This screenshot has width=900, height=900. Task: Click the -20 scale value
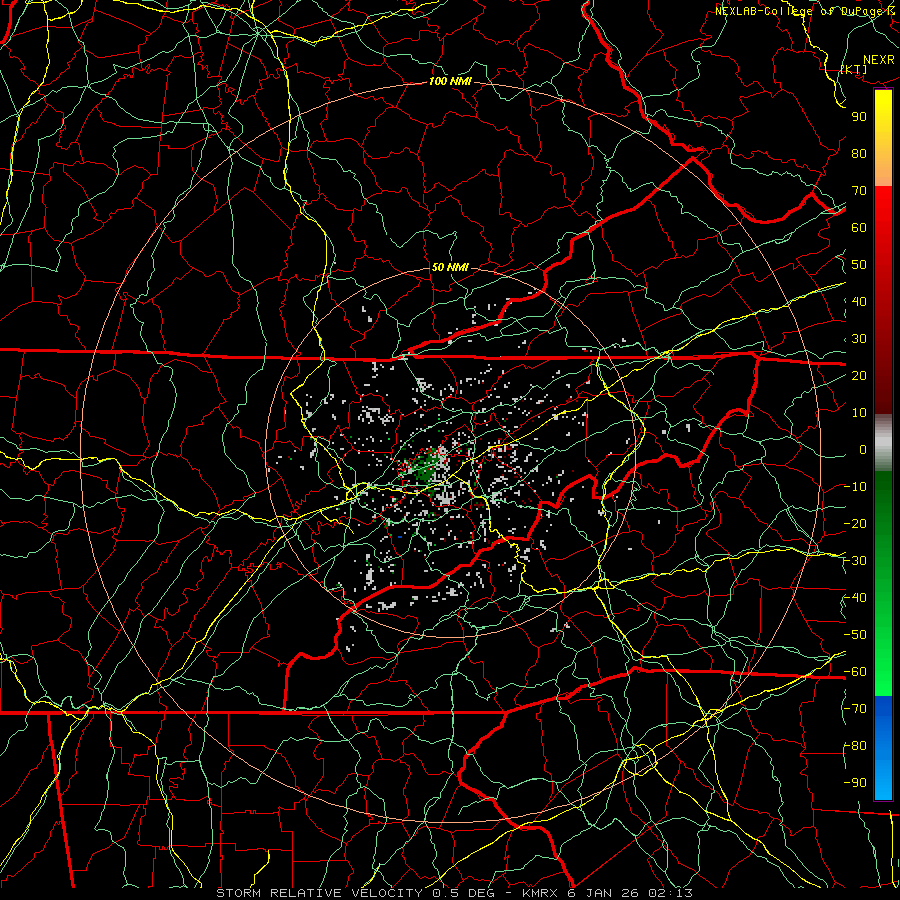point(855,523)
